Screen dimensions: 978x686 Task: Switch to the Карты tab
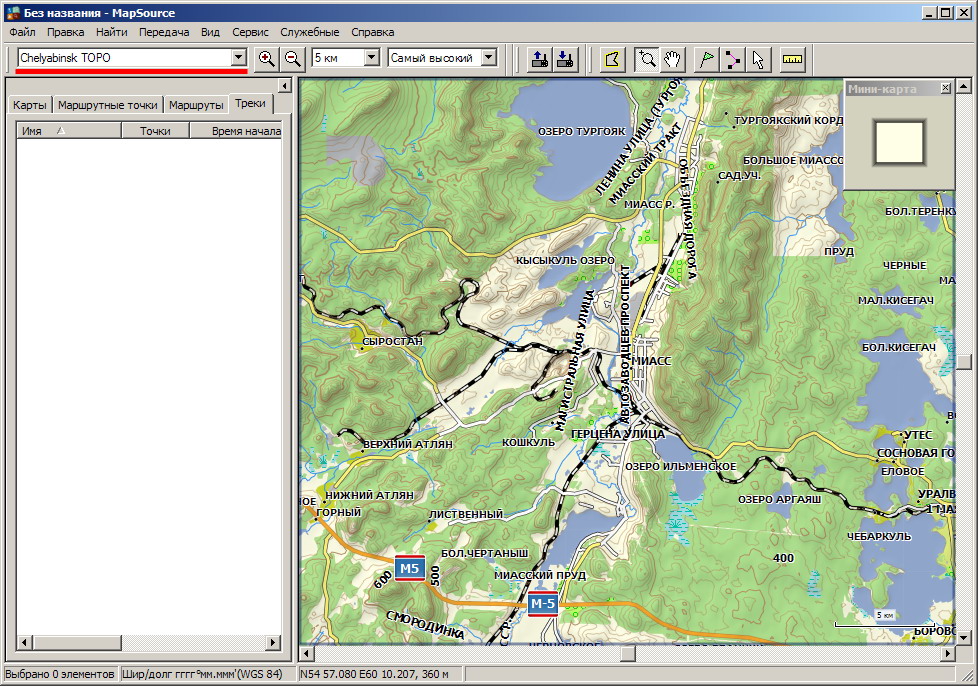pos(30,105)
